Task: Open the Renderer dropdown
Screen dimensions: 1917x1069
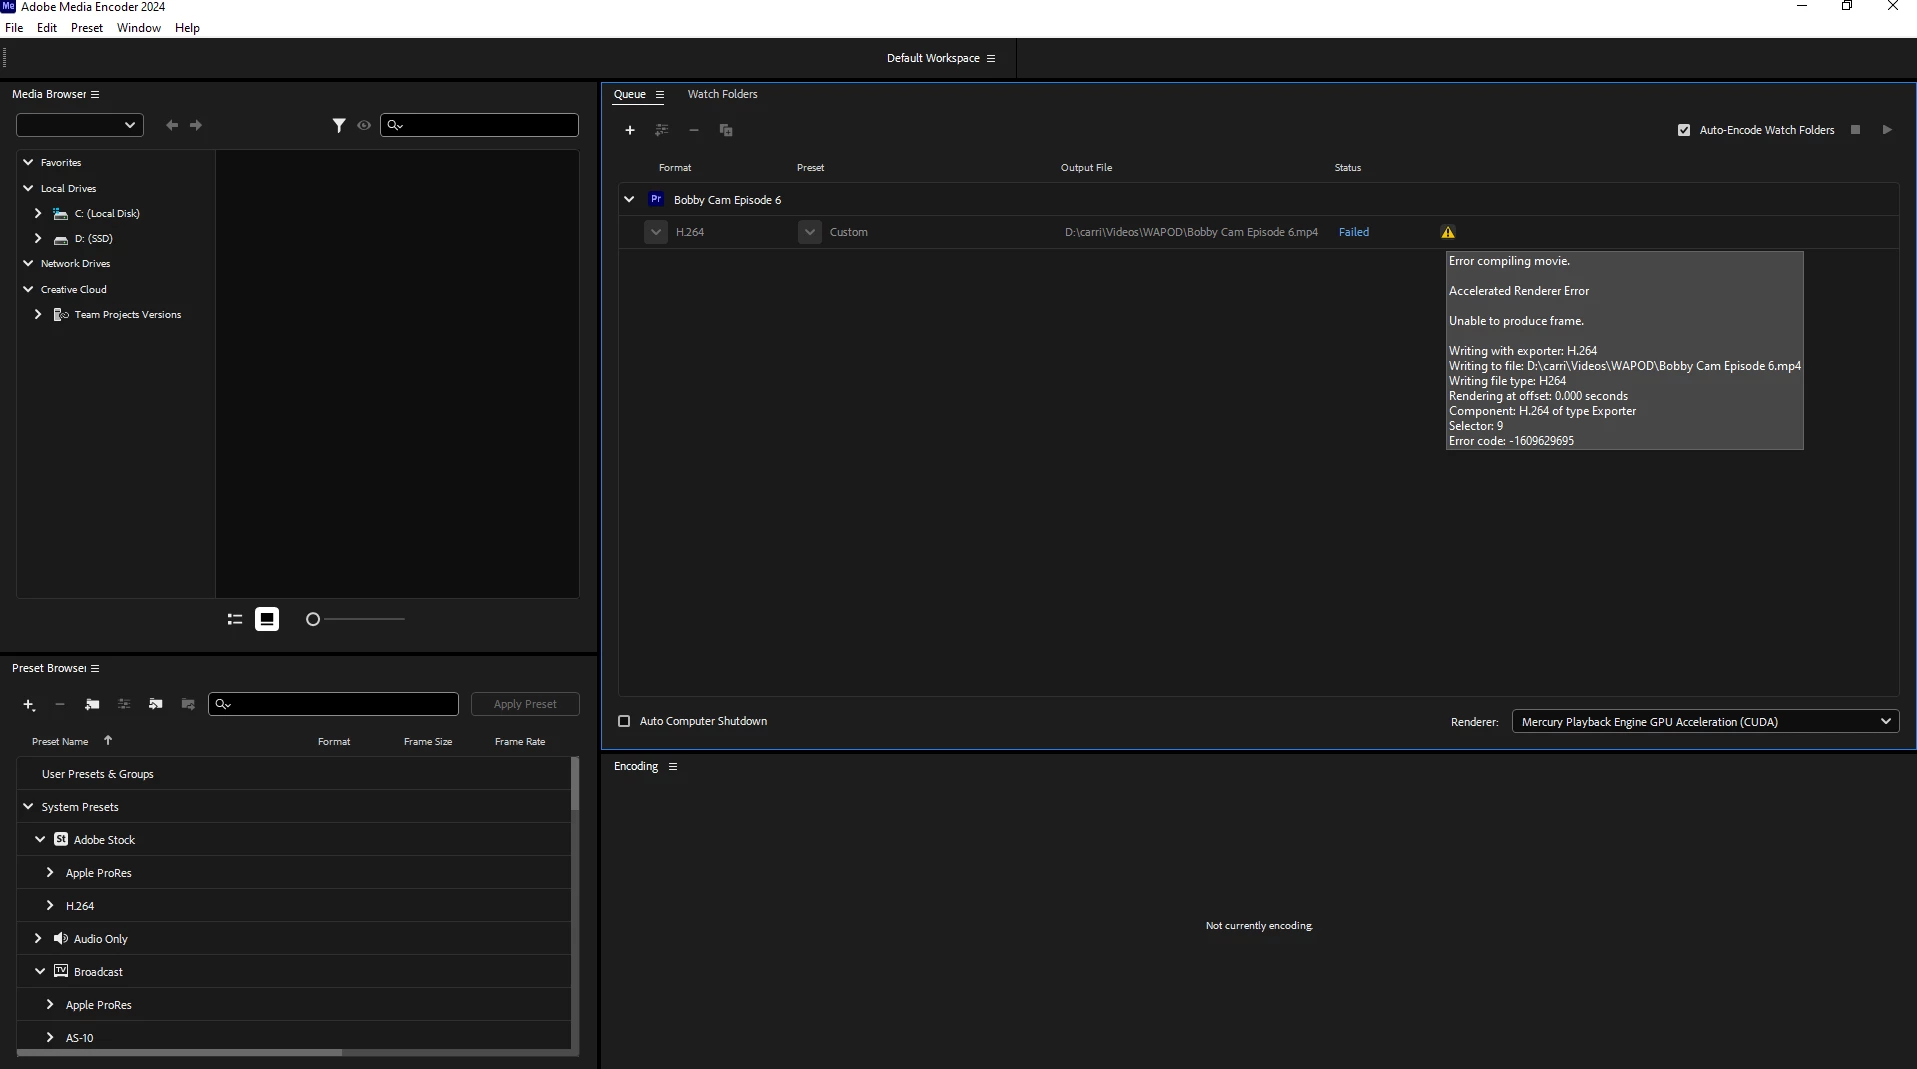Action: [1705, 721]
